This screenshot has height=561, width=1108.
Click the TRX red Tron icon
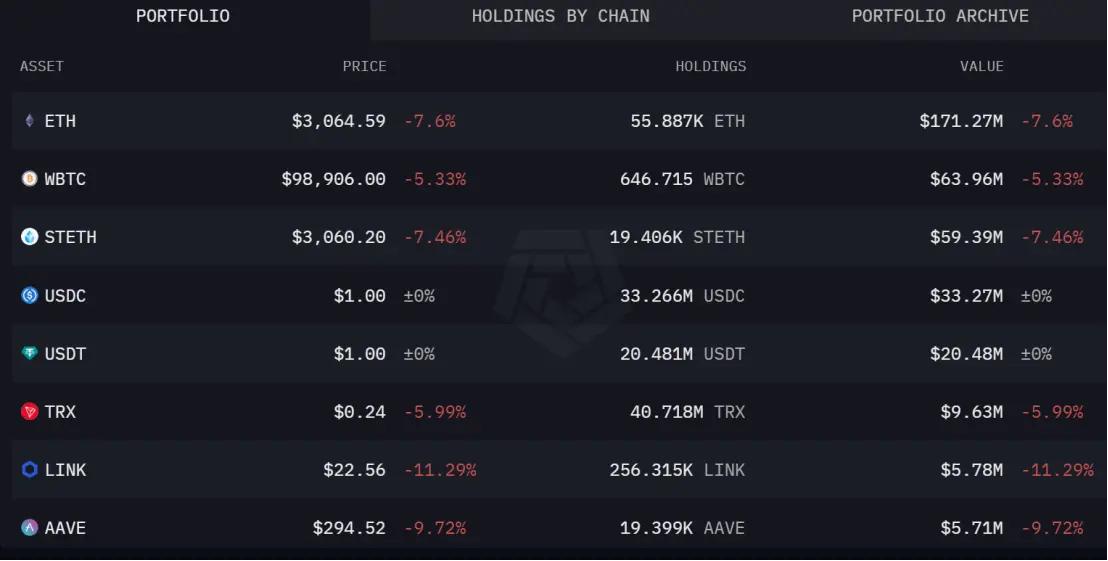[29, 411]
